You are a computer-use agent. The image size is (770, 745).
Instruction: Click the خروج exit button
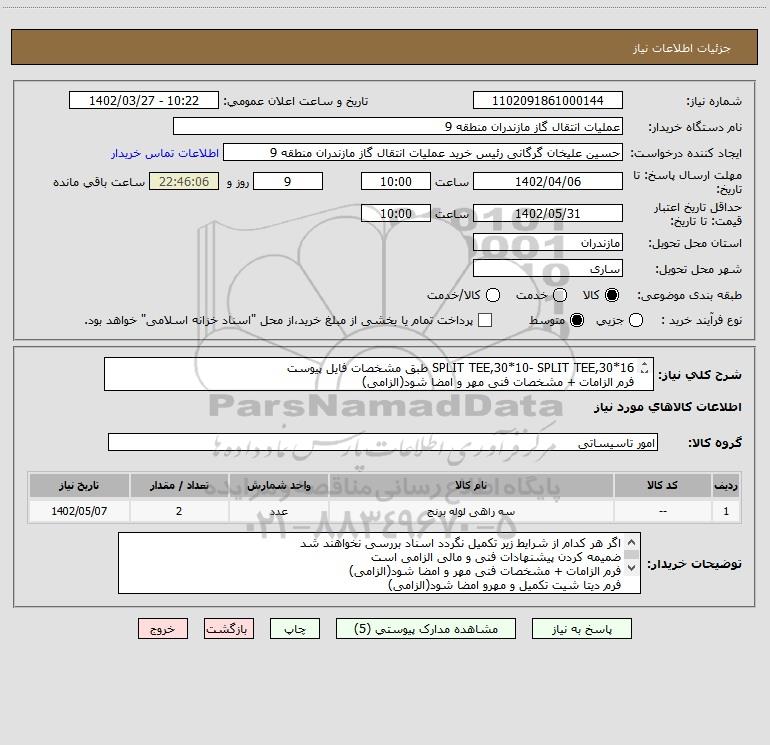point(163,629)
